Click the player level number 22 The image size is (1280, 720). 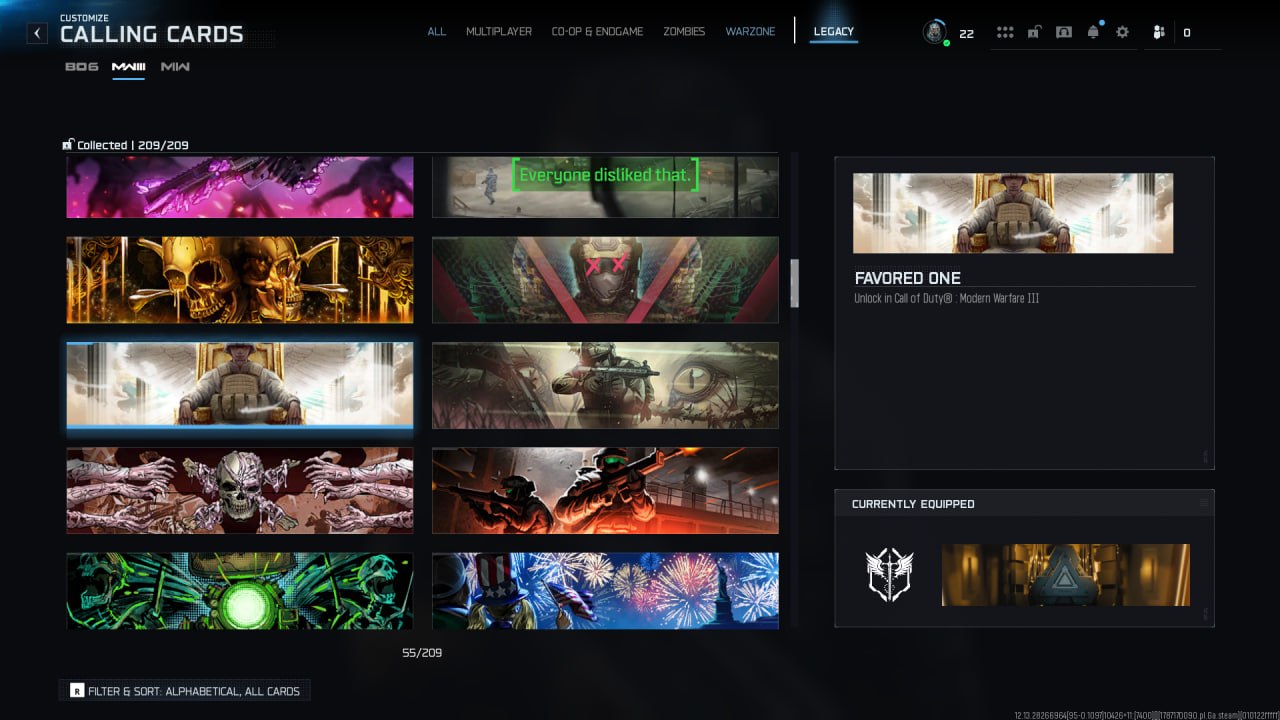point(966,33)
